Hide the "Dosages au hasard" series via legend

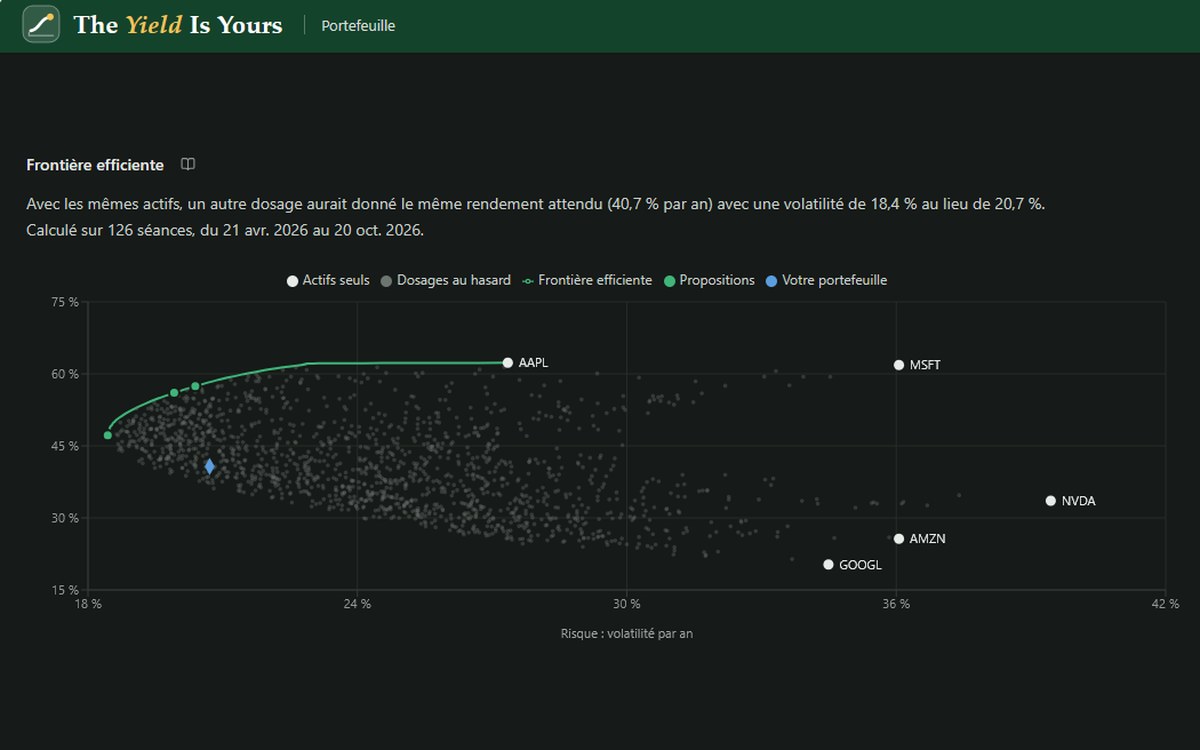click(446, 281)
